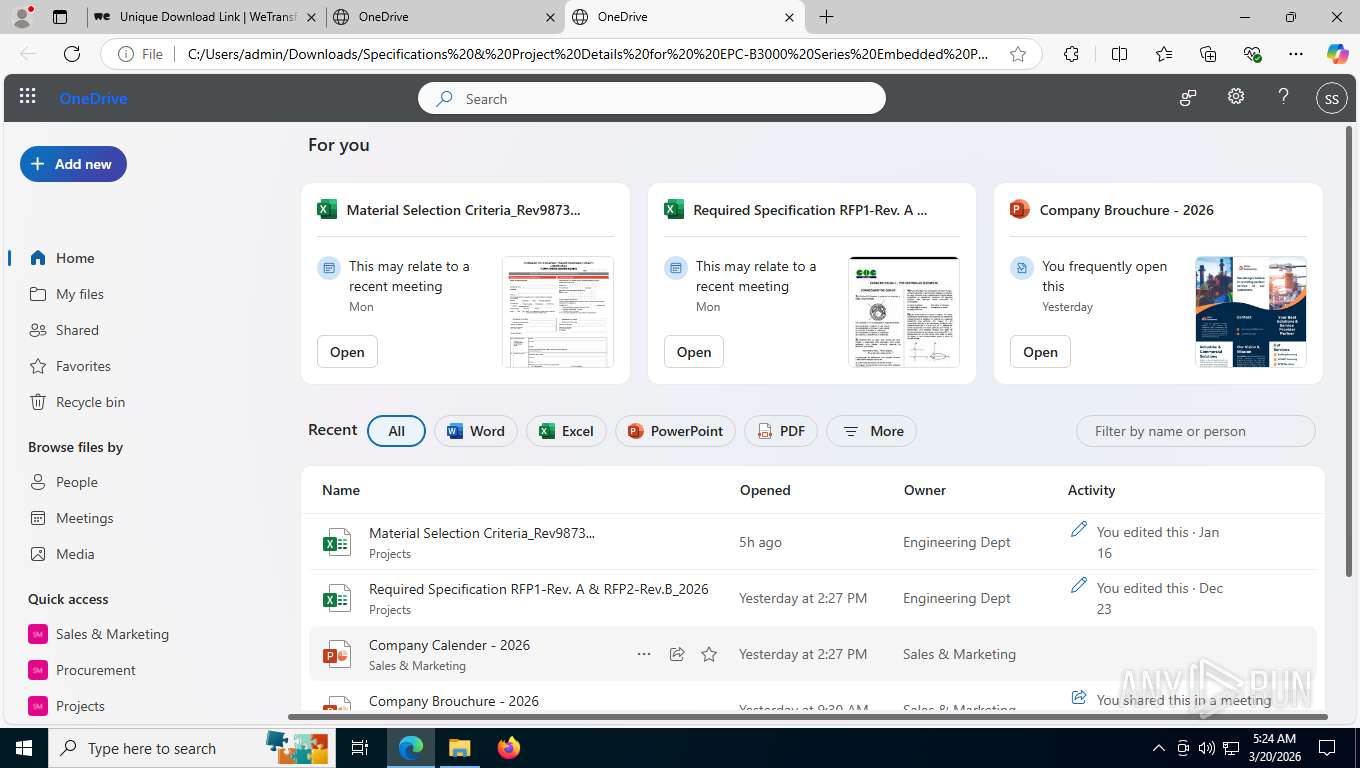
Task: Open browser Favorites list icon
Action: click(x=1164, y=54)
